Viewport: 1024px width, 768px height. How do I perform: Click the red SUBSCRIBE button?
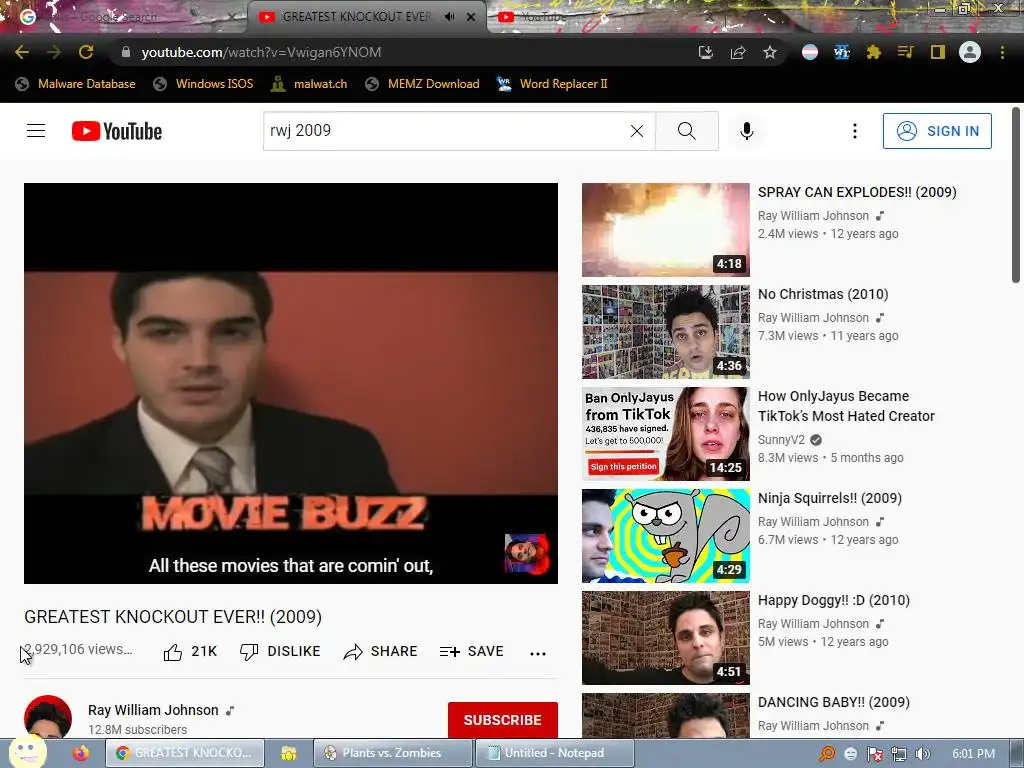click(502, 720)
